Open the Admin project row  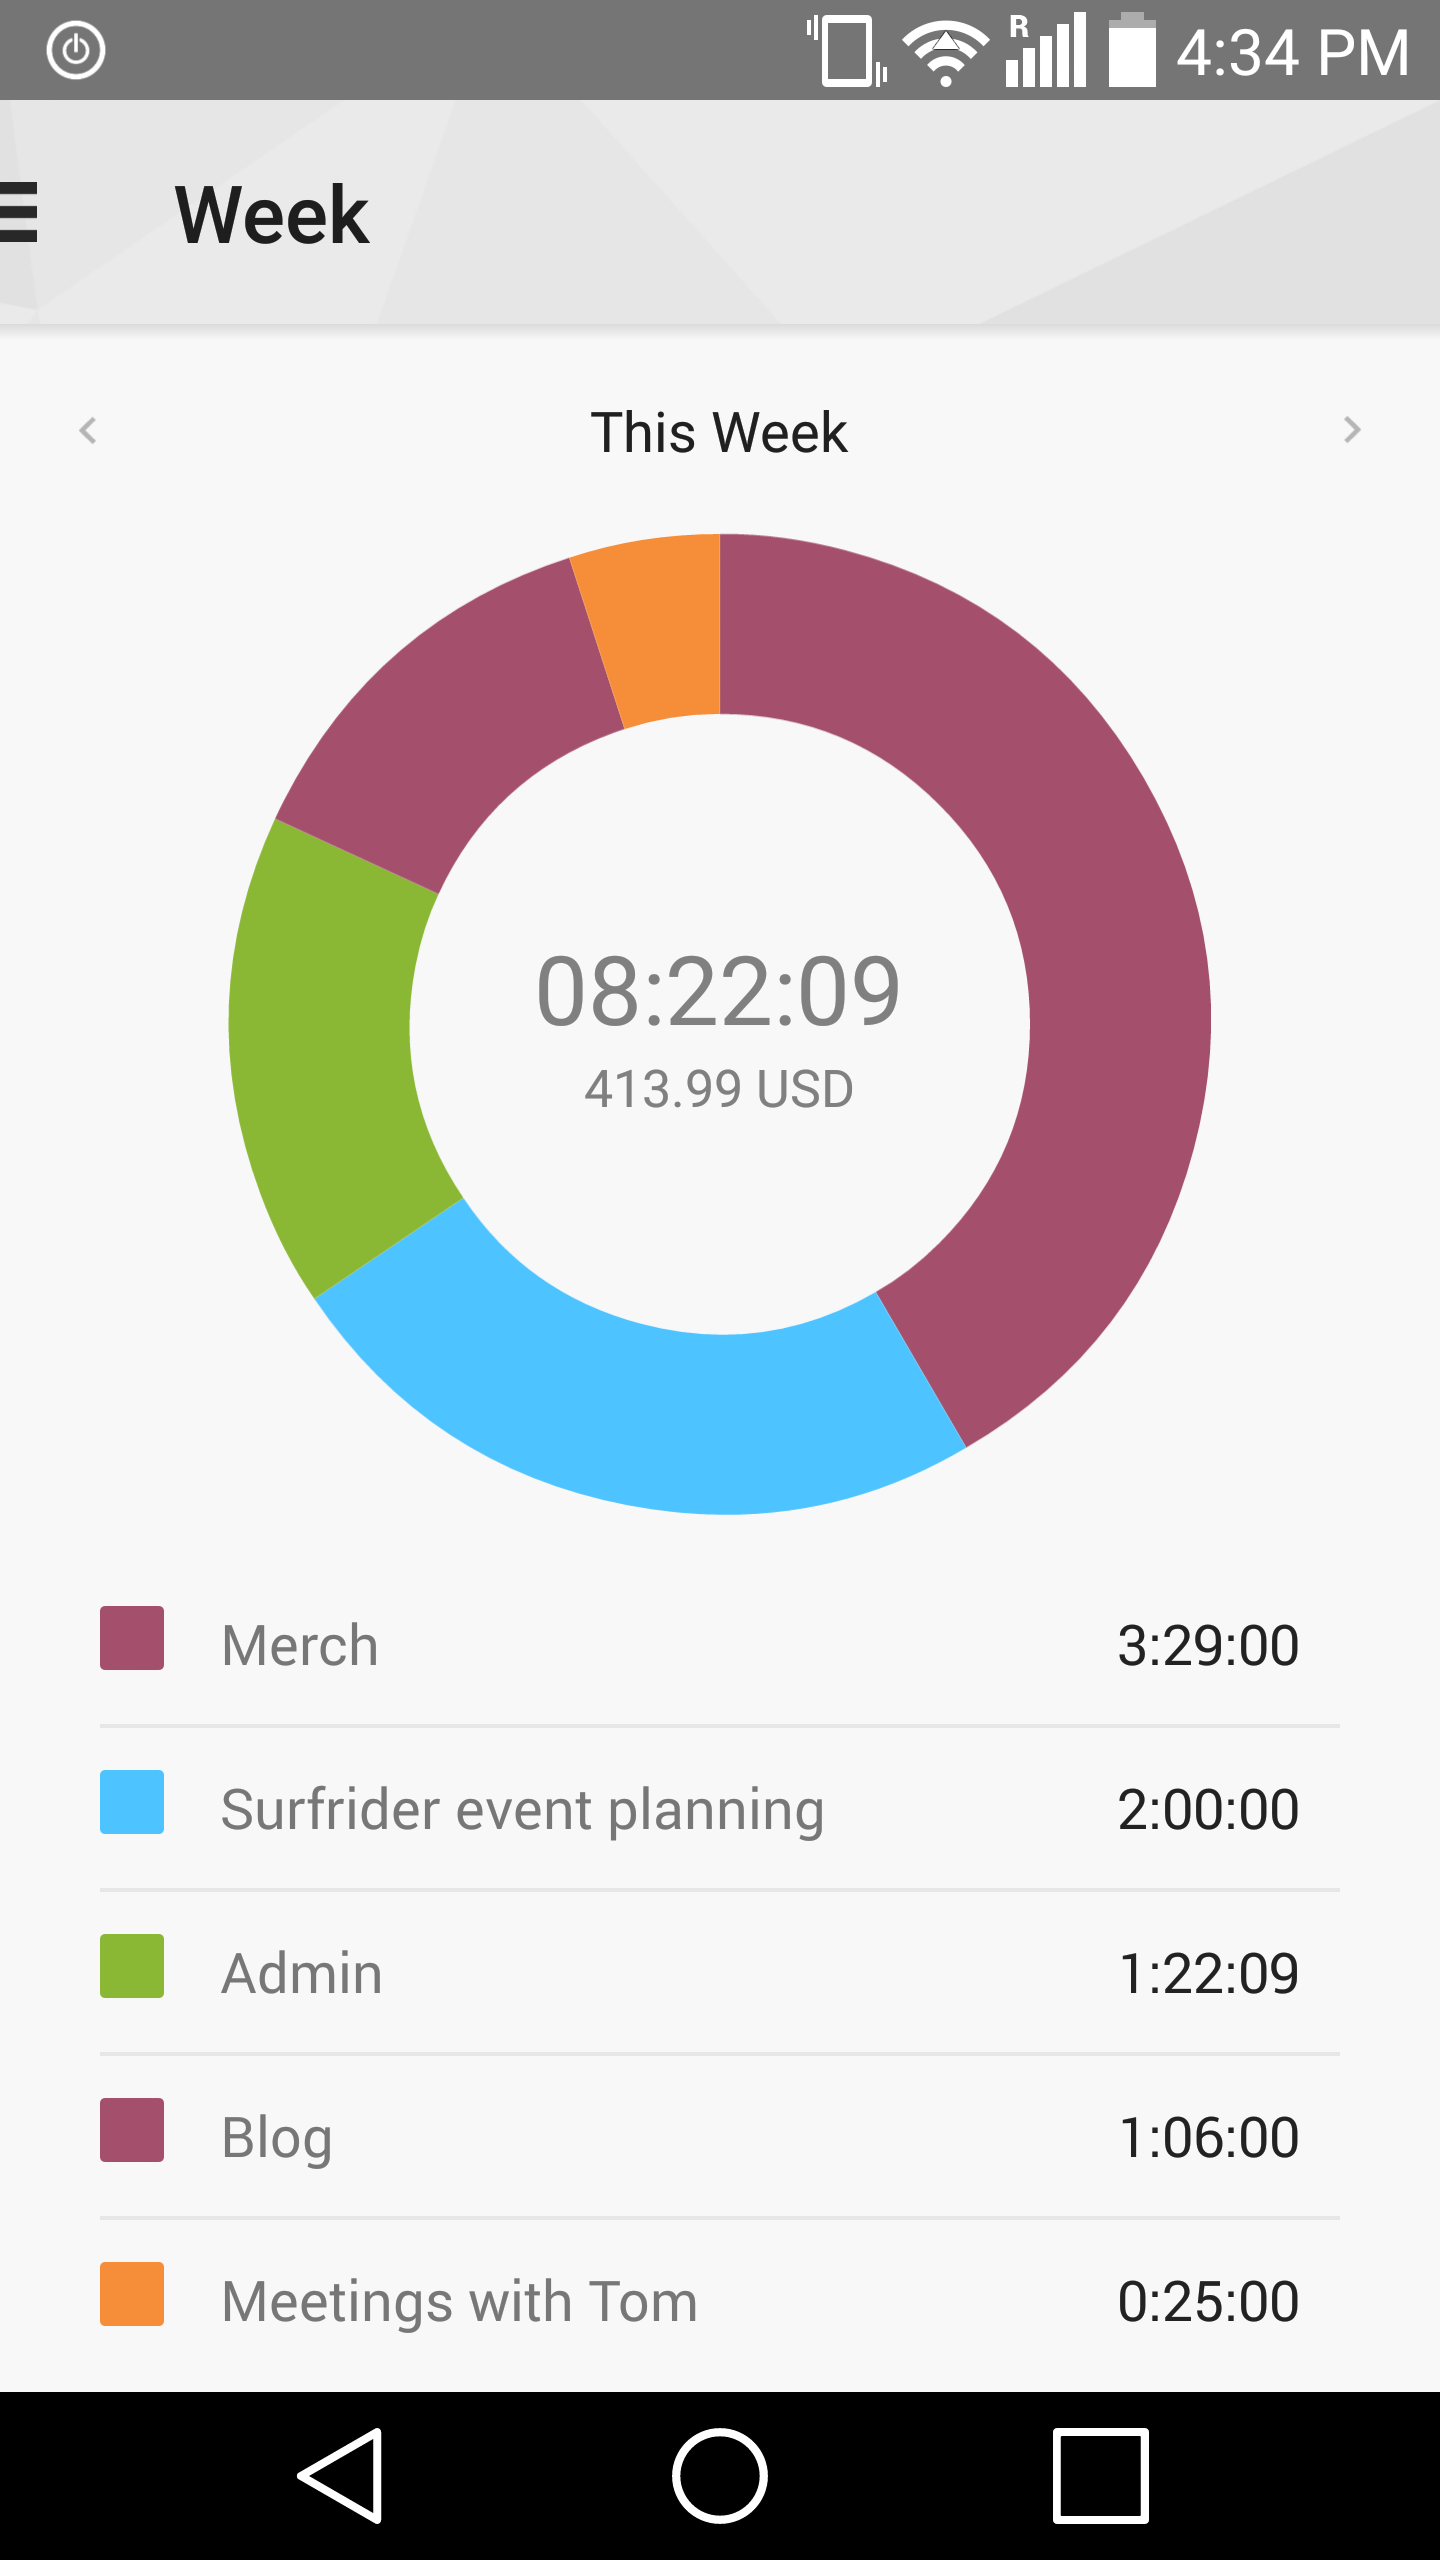pyautogui.click(x=720, y=1973)
